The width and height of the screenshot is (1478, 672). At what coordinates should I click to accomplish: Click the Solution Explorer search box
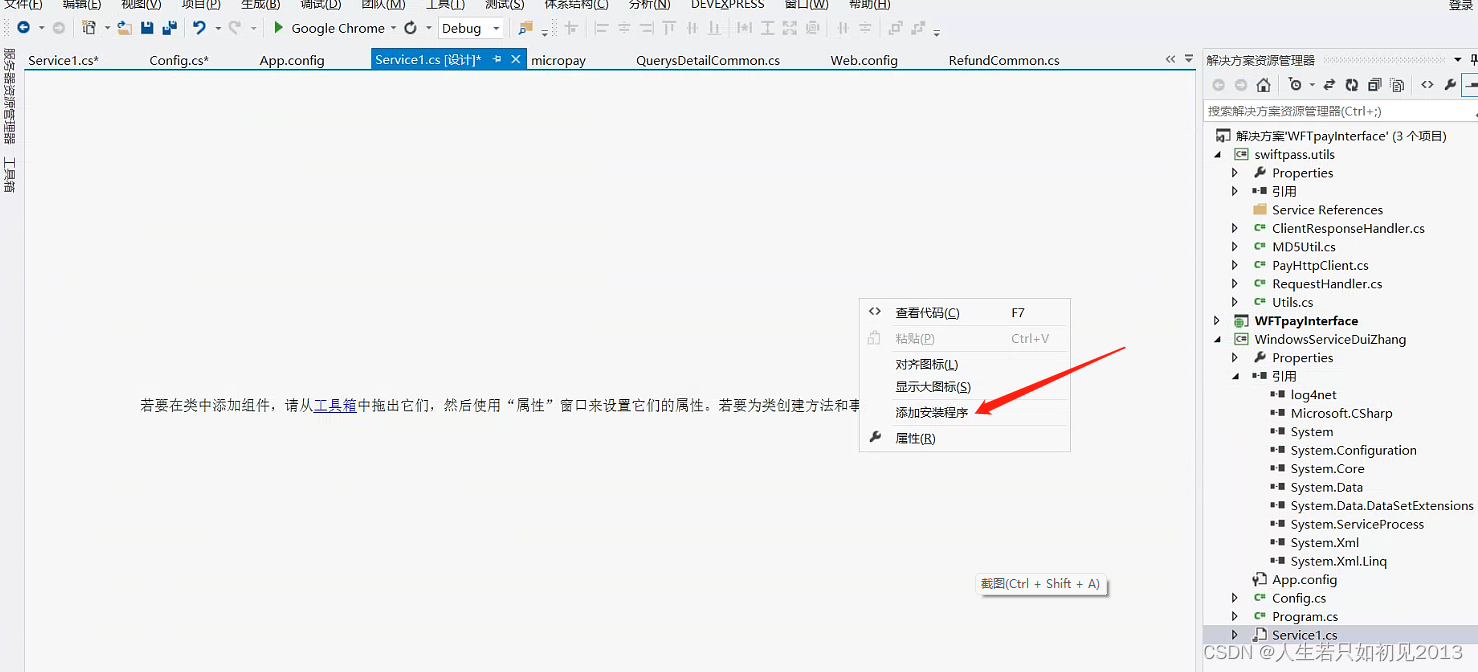[x=1330, y=110]
